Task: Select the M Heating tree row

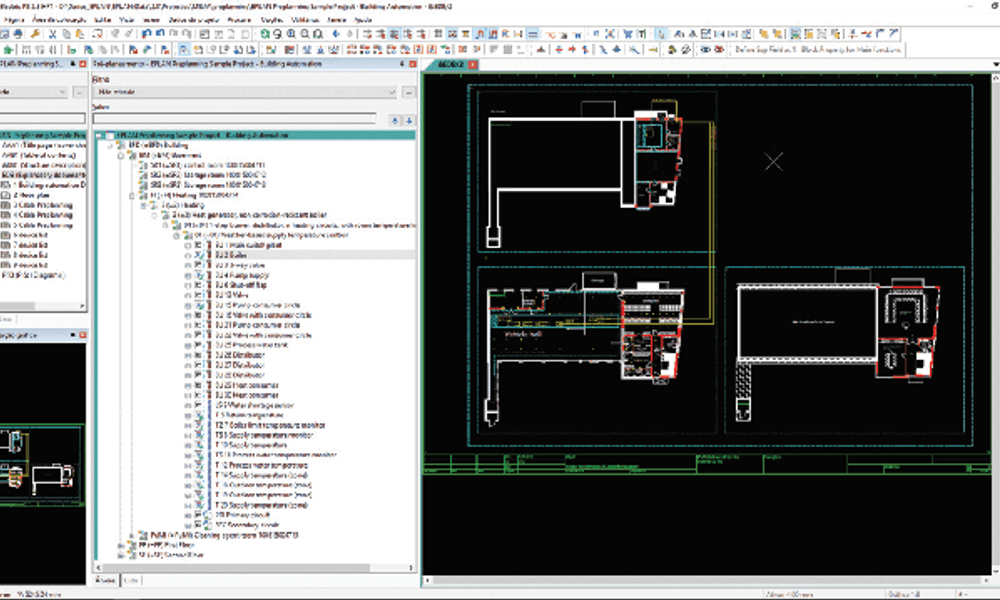Action: click(194, 195)
